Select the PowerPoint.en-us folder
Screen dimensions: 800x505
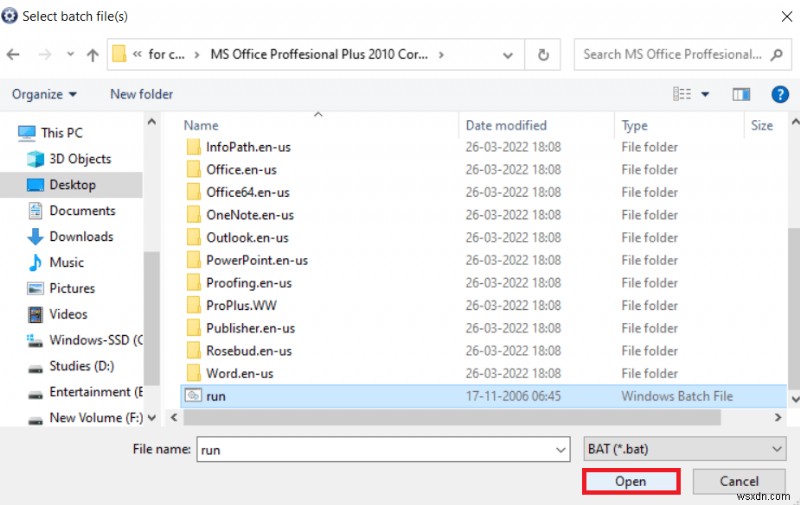click(257, 260)
